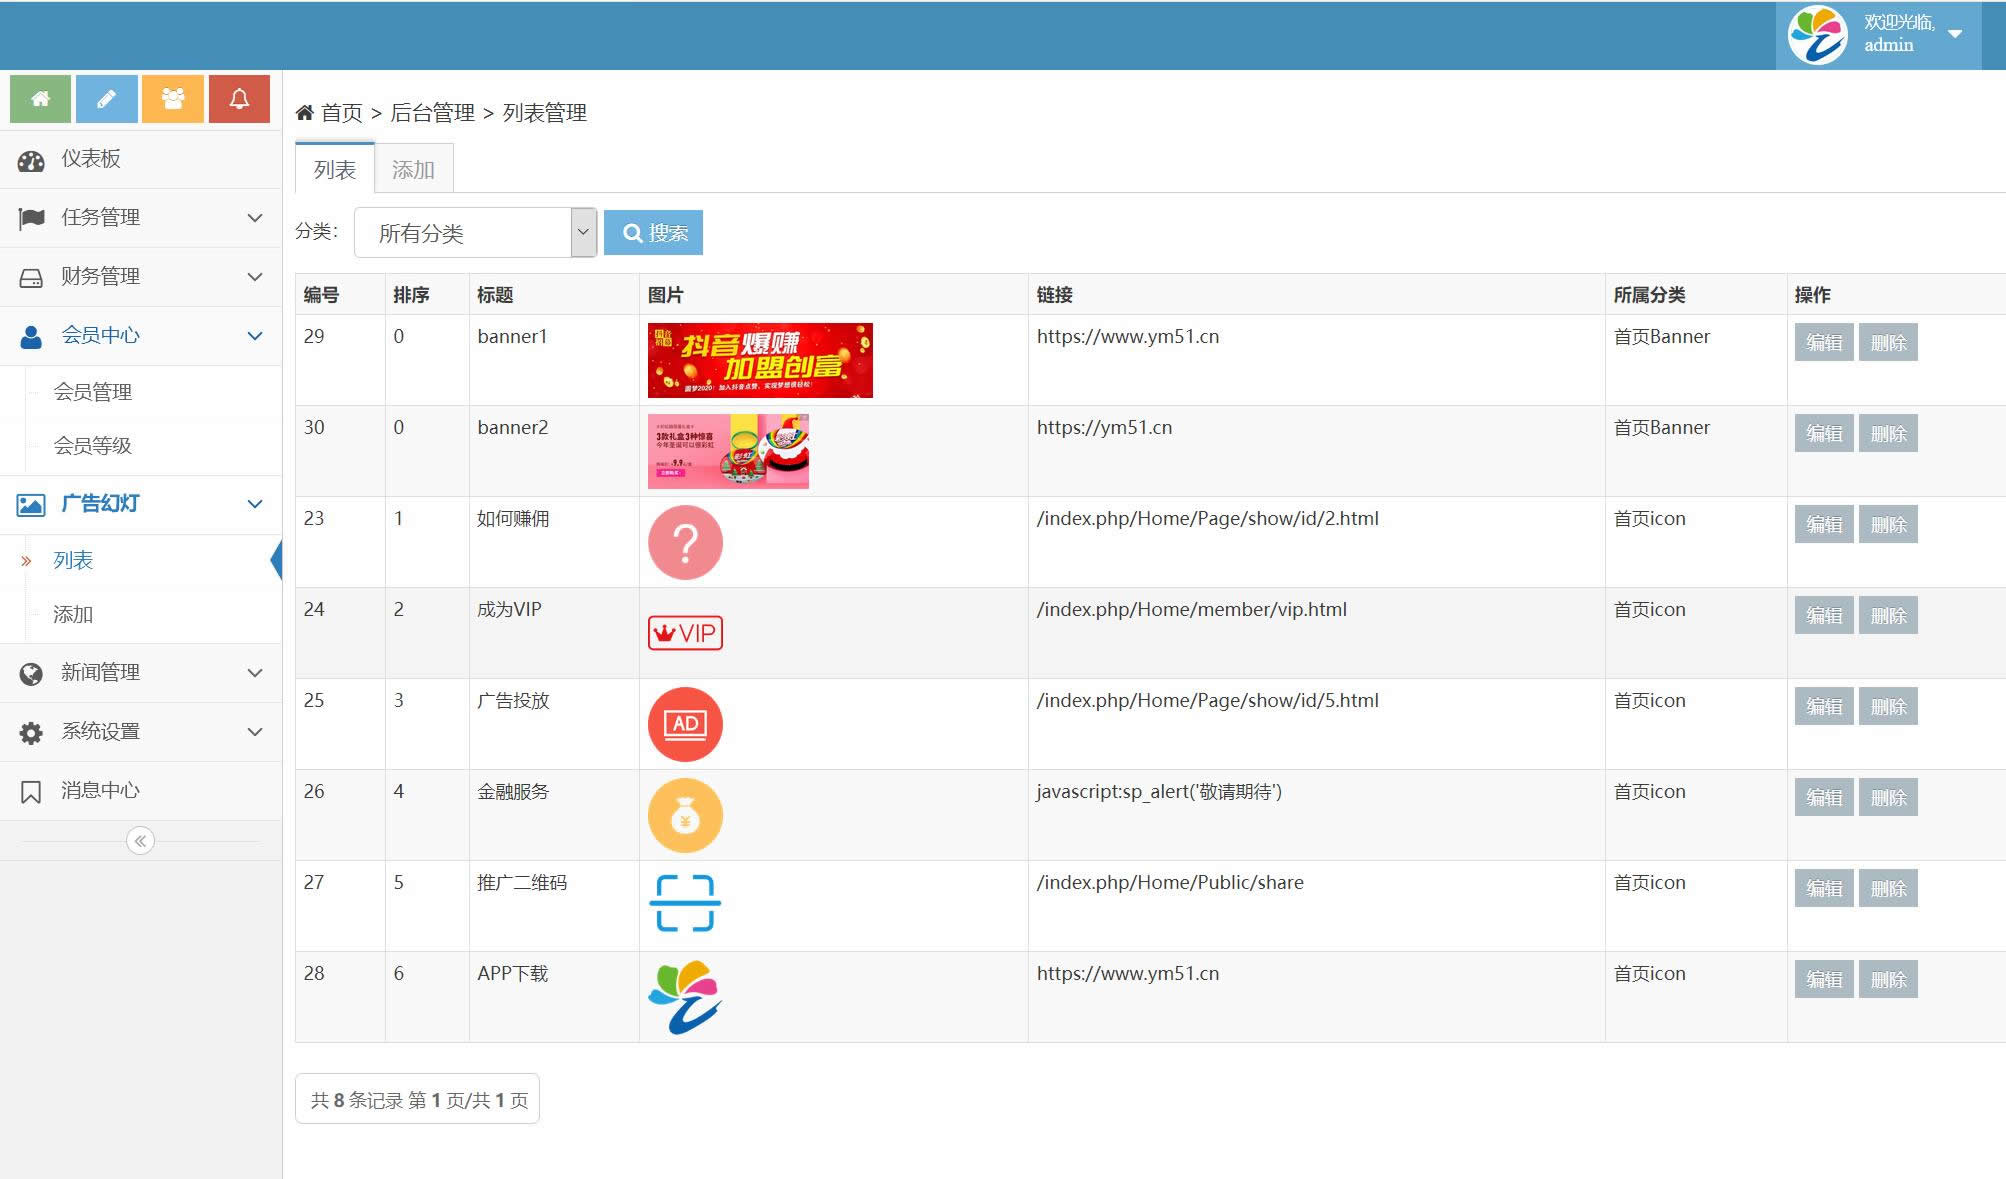Click the orange users shortcut icon
The image size is (2006, 1179).
pos(173,99)
